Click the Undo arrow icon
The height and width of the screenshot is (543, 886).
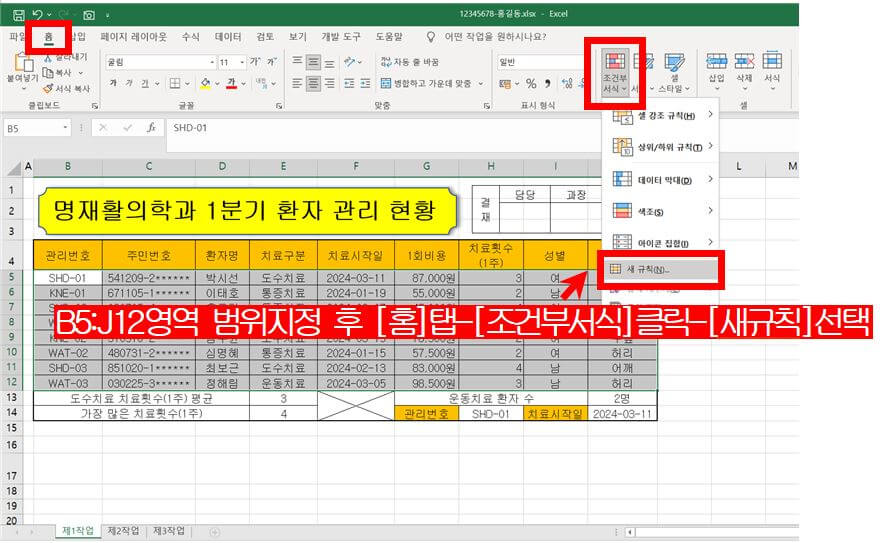click(x=37, y=15)
